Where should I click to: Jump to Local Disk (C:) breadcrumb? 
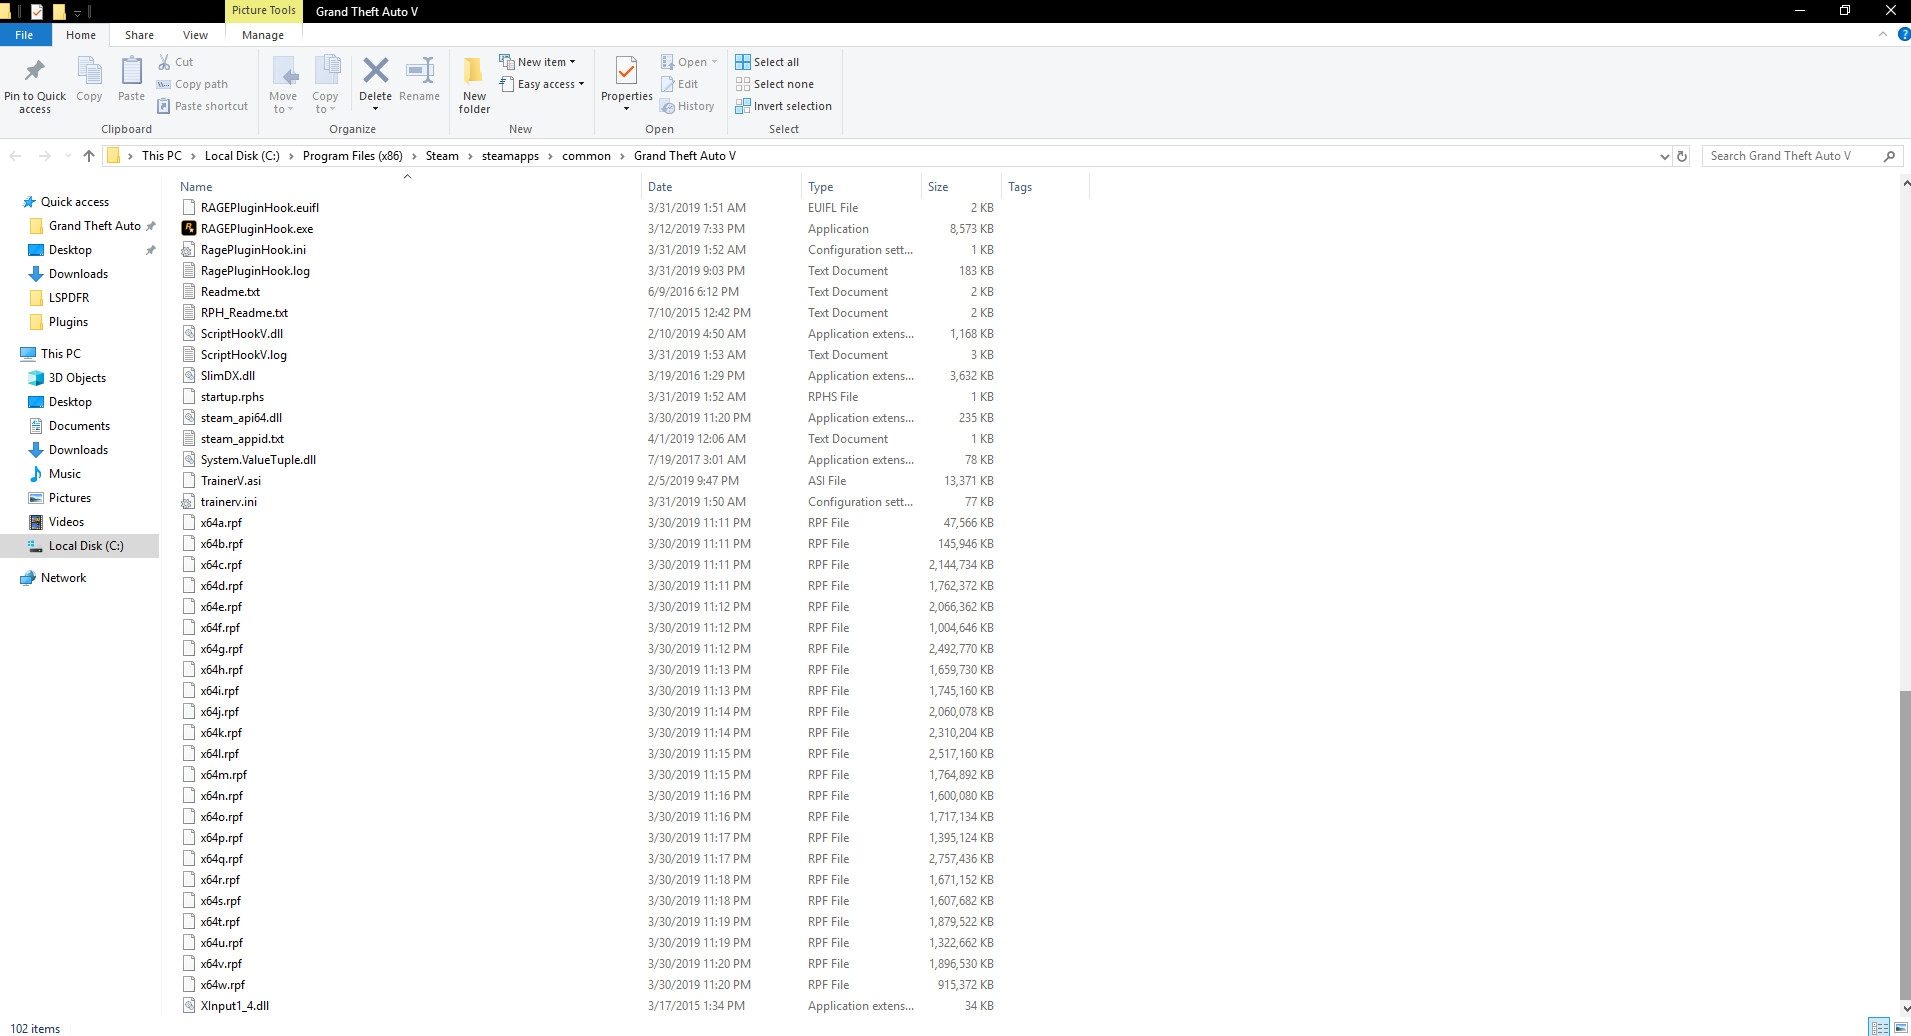point(242,156)
